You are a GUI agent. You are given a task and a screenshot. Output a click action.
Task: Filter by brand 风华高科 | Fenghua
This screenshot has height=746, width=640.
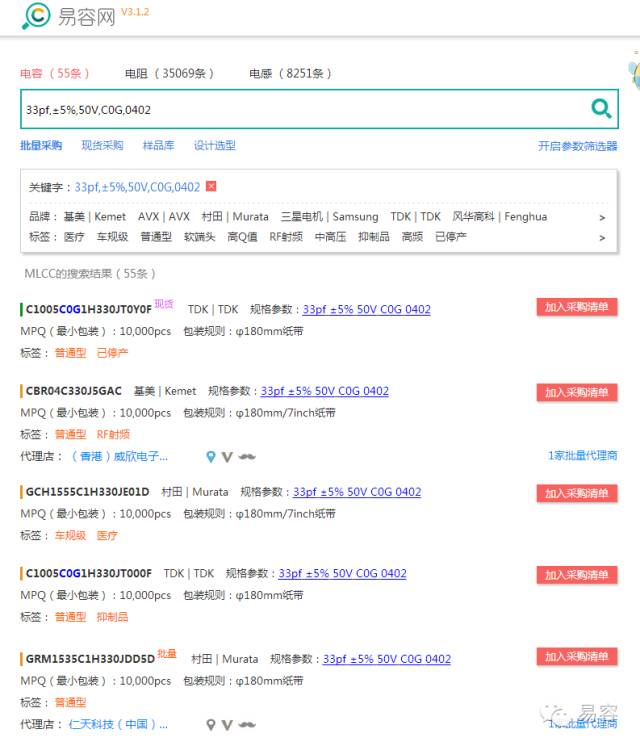click(500, 217)
